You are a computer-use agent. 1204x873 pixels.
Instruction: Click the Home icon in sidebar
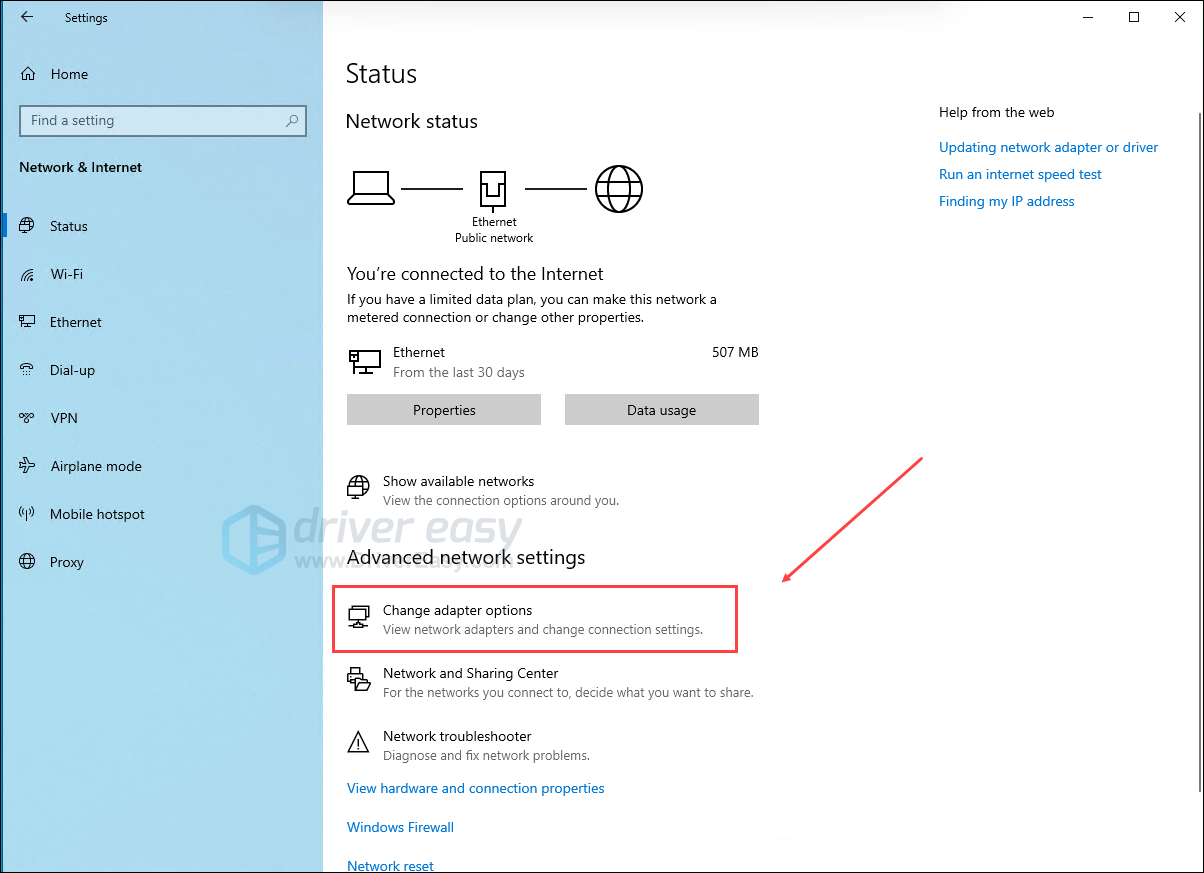[x=28, y=74]
